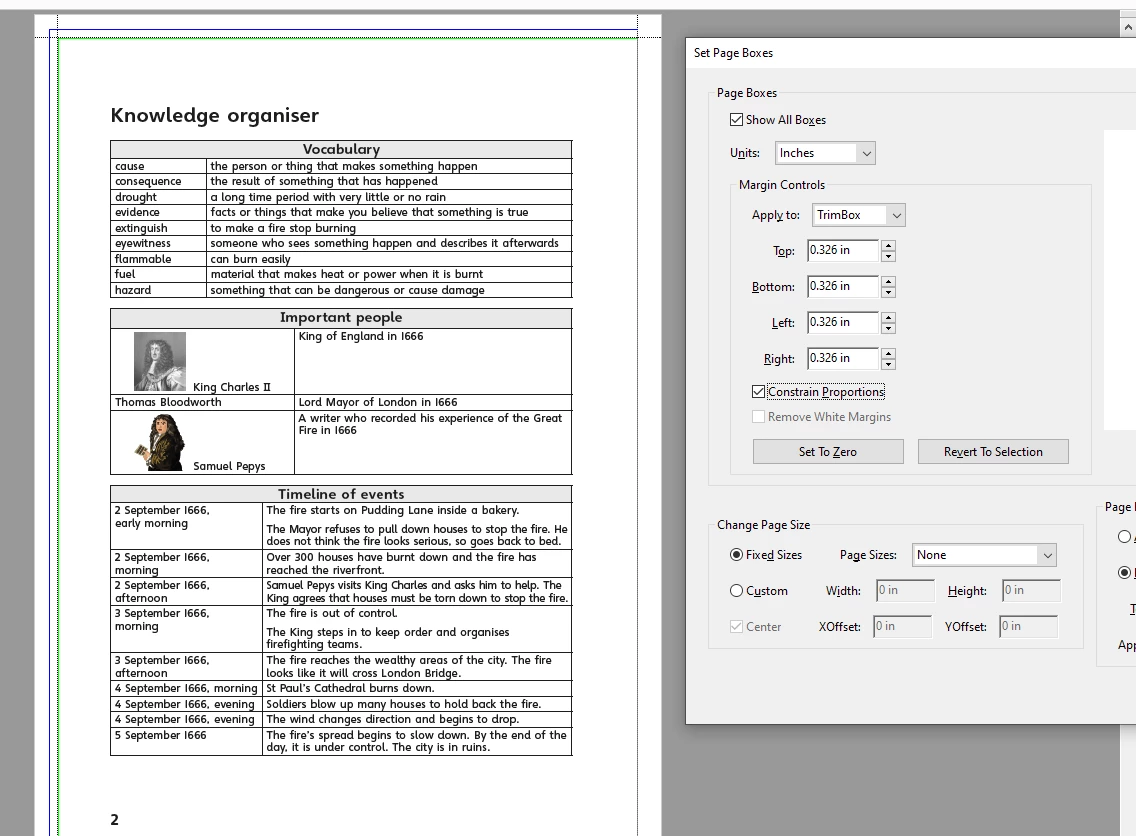Decrease the Top margin with down arrow

889,256
